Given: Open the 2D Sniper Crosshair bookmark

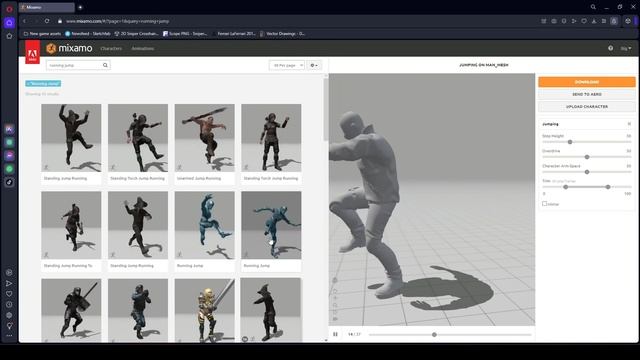Looking at the screenshot, I should click(x=136, y=34).
